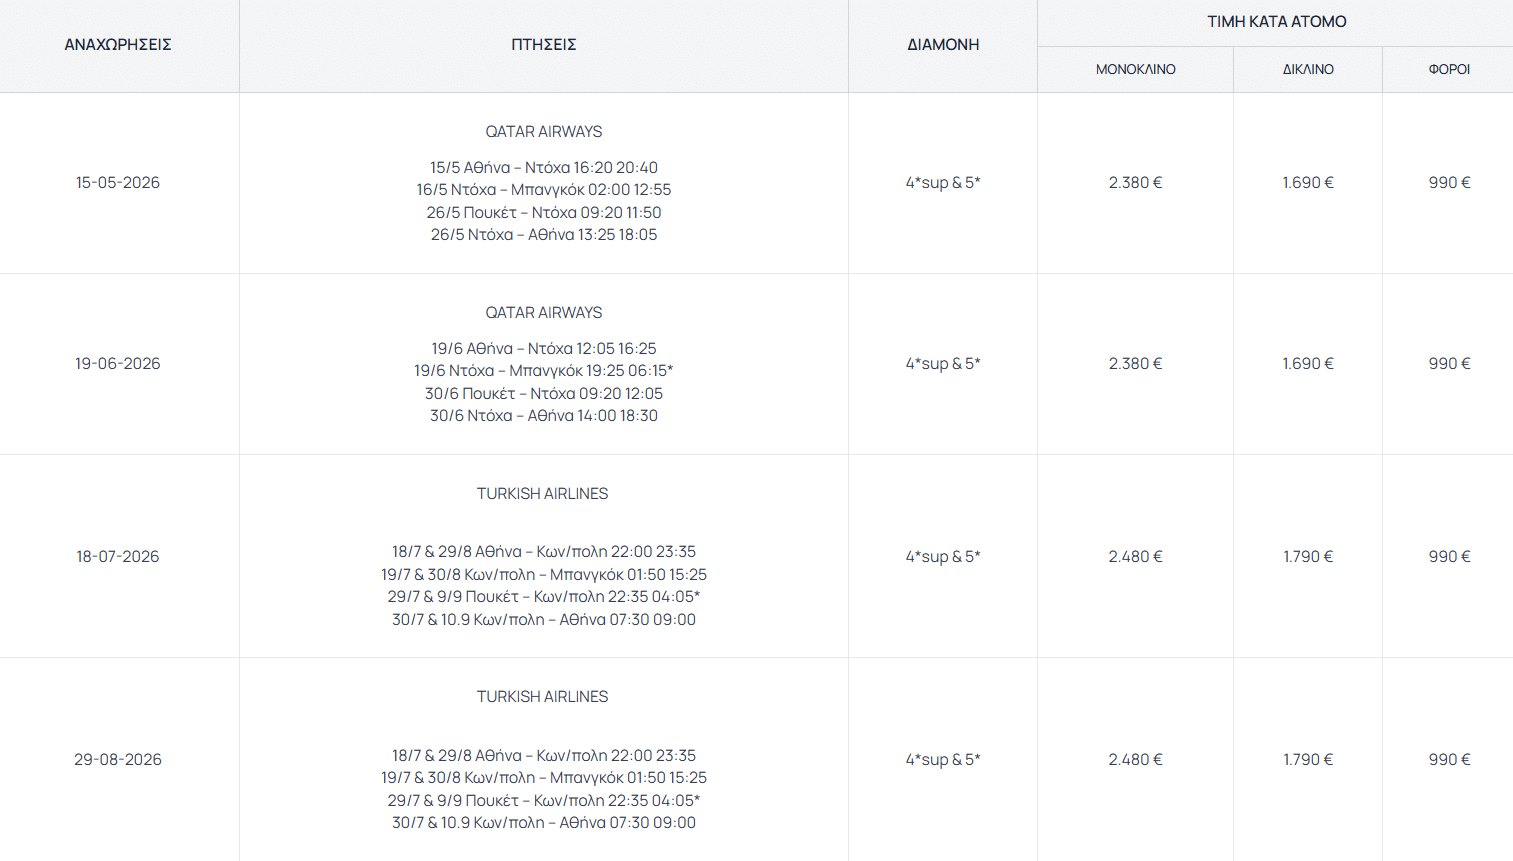
Task: Click the 4*sup & 5* accommodation for 19-06-2026
Action: (x=943, y=364)
